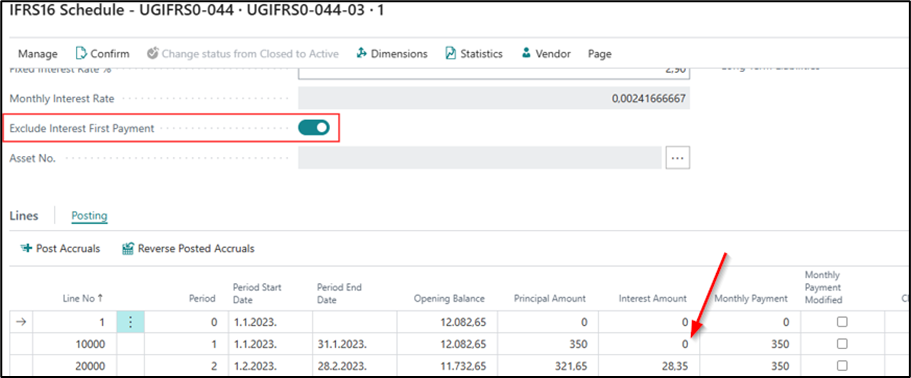
Task: Open Dimensions action
Action: 399,54
